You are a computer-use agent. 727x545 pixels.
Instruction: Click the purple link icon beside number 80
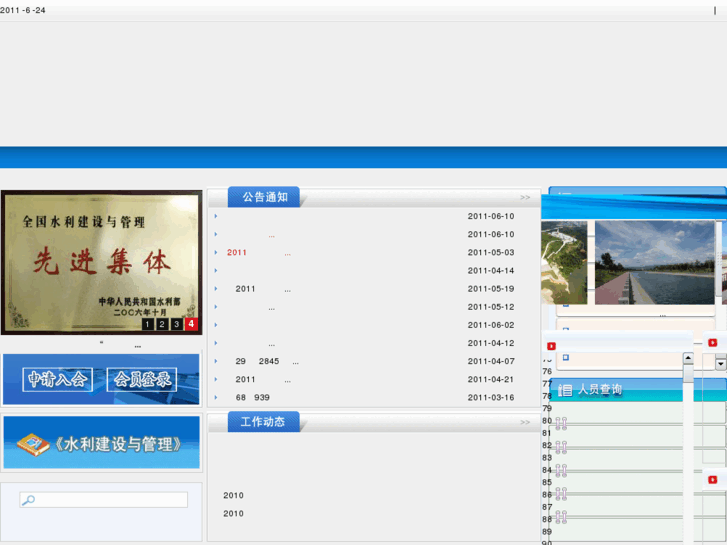point(561,423)
